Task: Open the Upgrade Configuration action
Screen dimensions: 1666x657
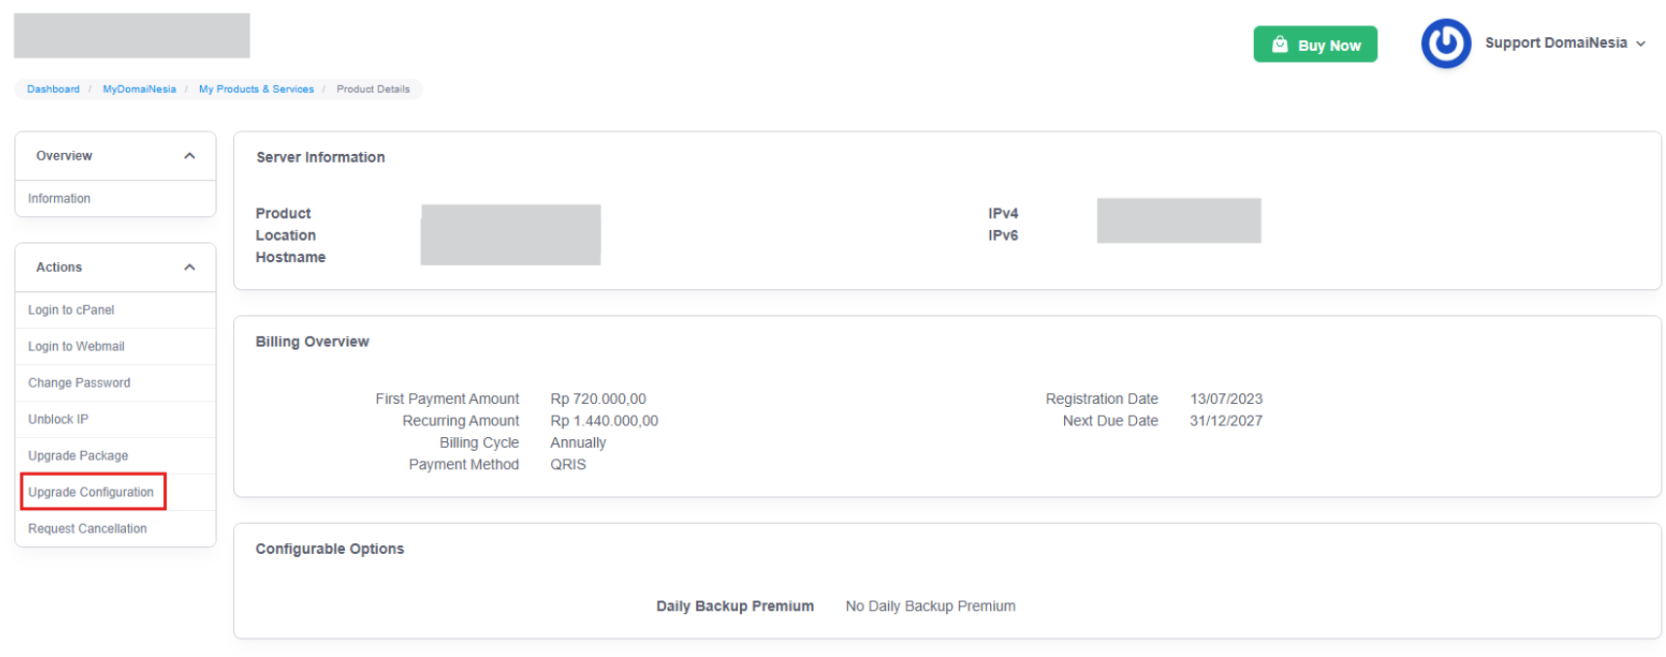Action: tap(93, 491)
